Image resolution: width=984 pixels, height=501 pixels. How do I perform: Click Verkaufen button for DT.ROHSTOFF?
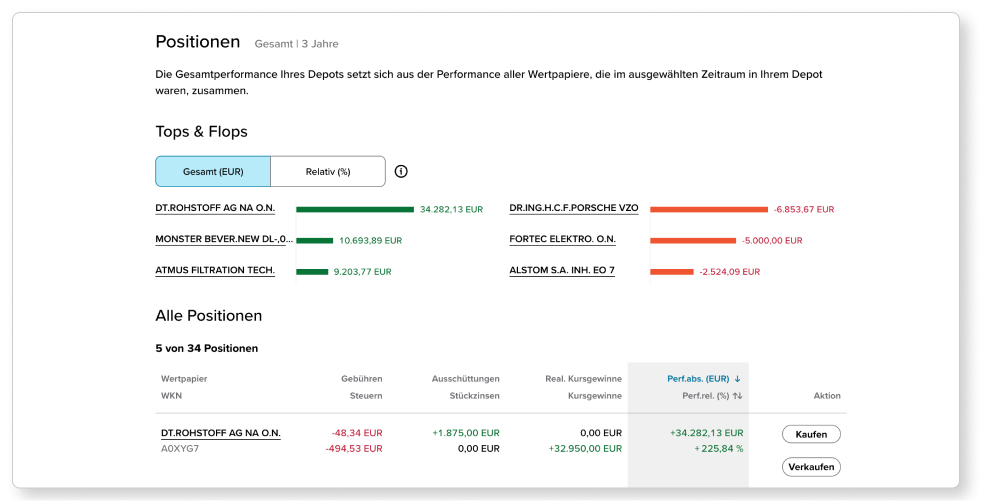click(811, 467)
